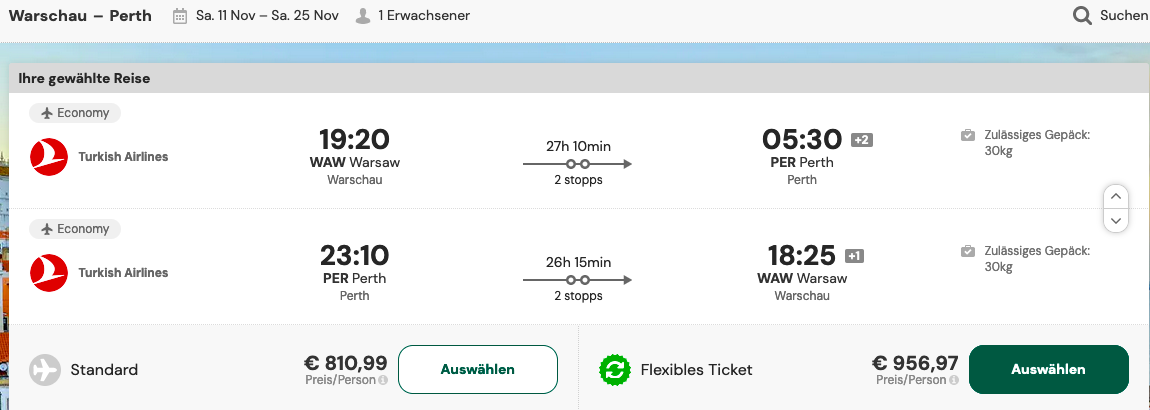The height and width of the screenshot is (410, 1150).
Task: Click the +1 day arrival badge
Action: pos(854,255)
